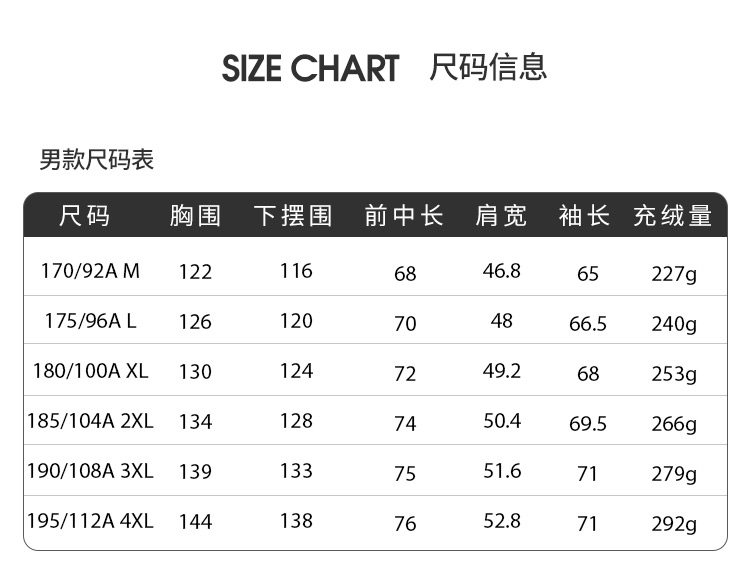Click the 227g fill weight value
This screenshot has height=574, width=750.
click(673, 273)
